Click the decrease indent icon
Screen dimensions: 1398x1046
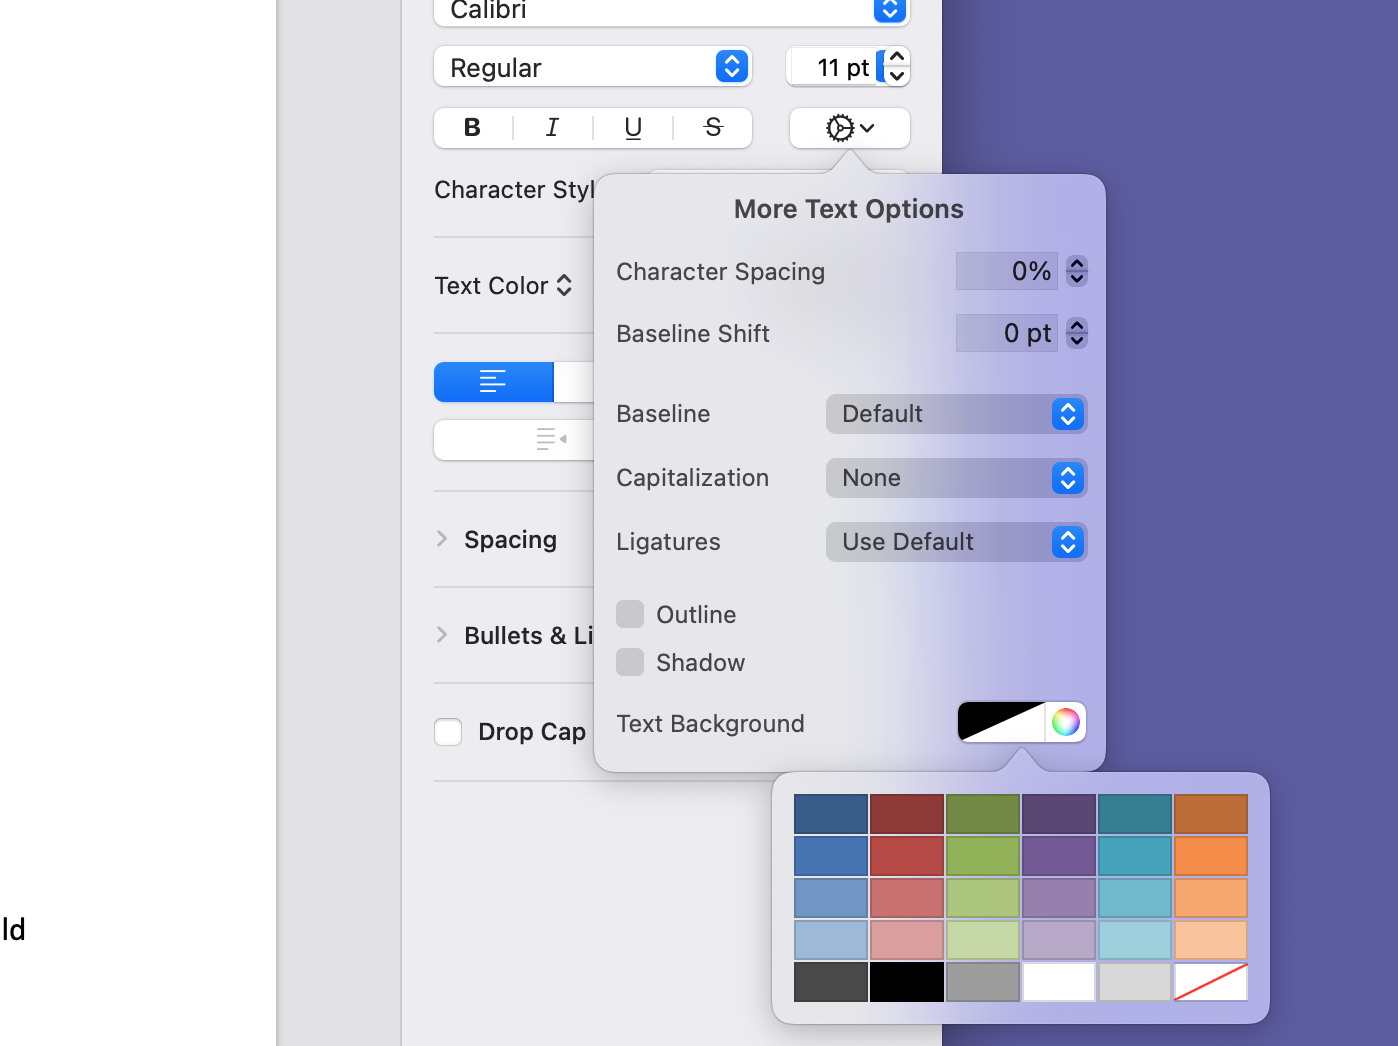551,439
